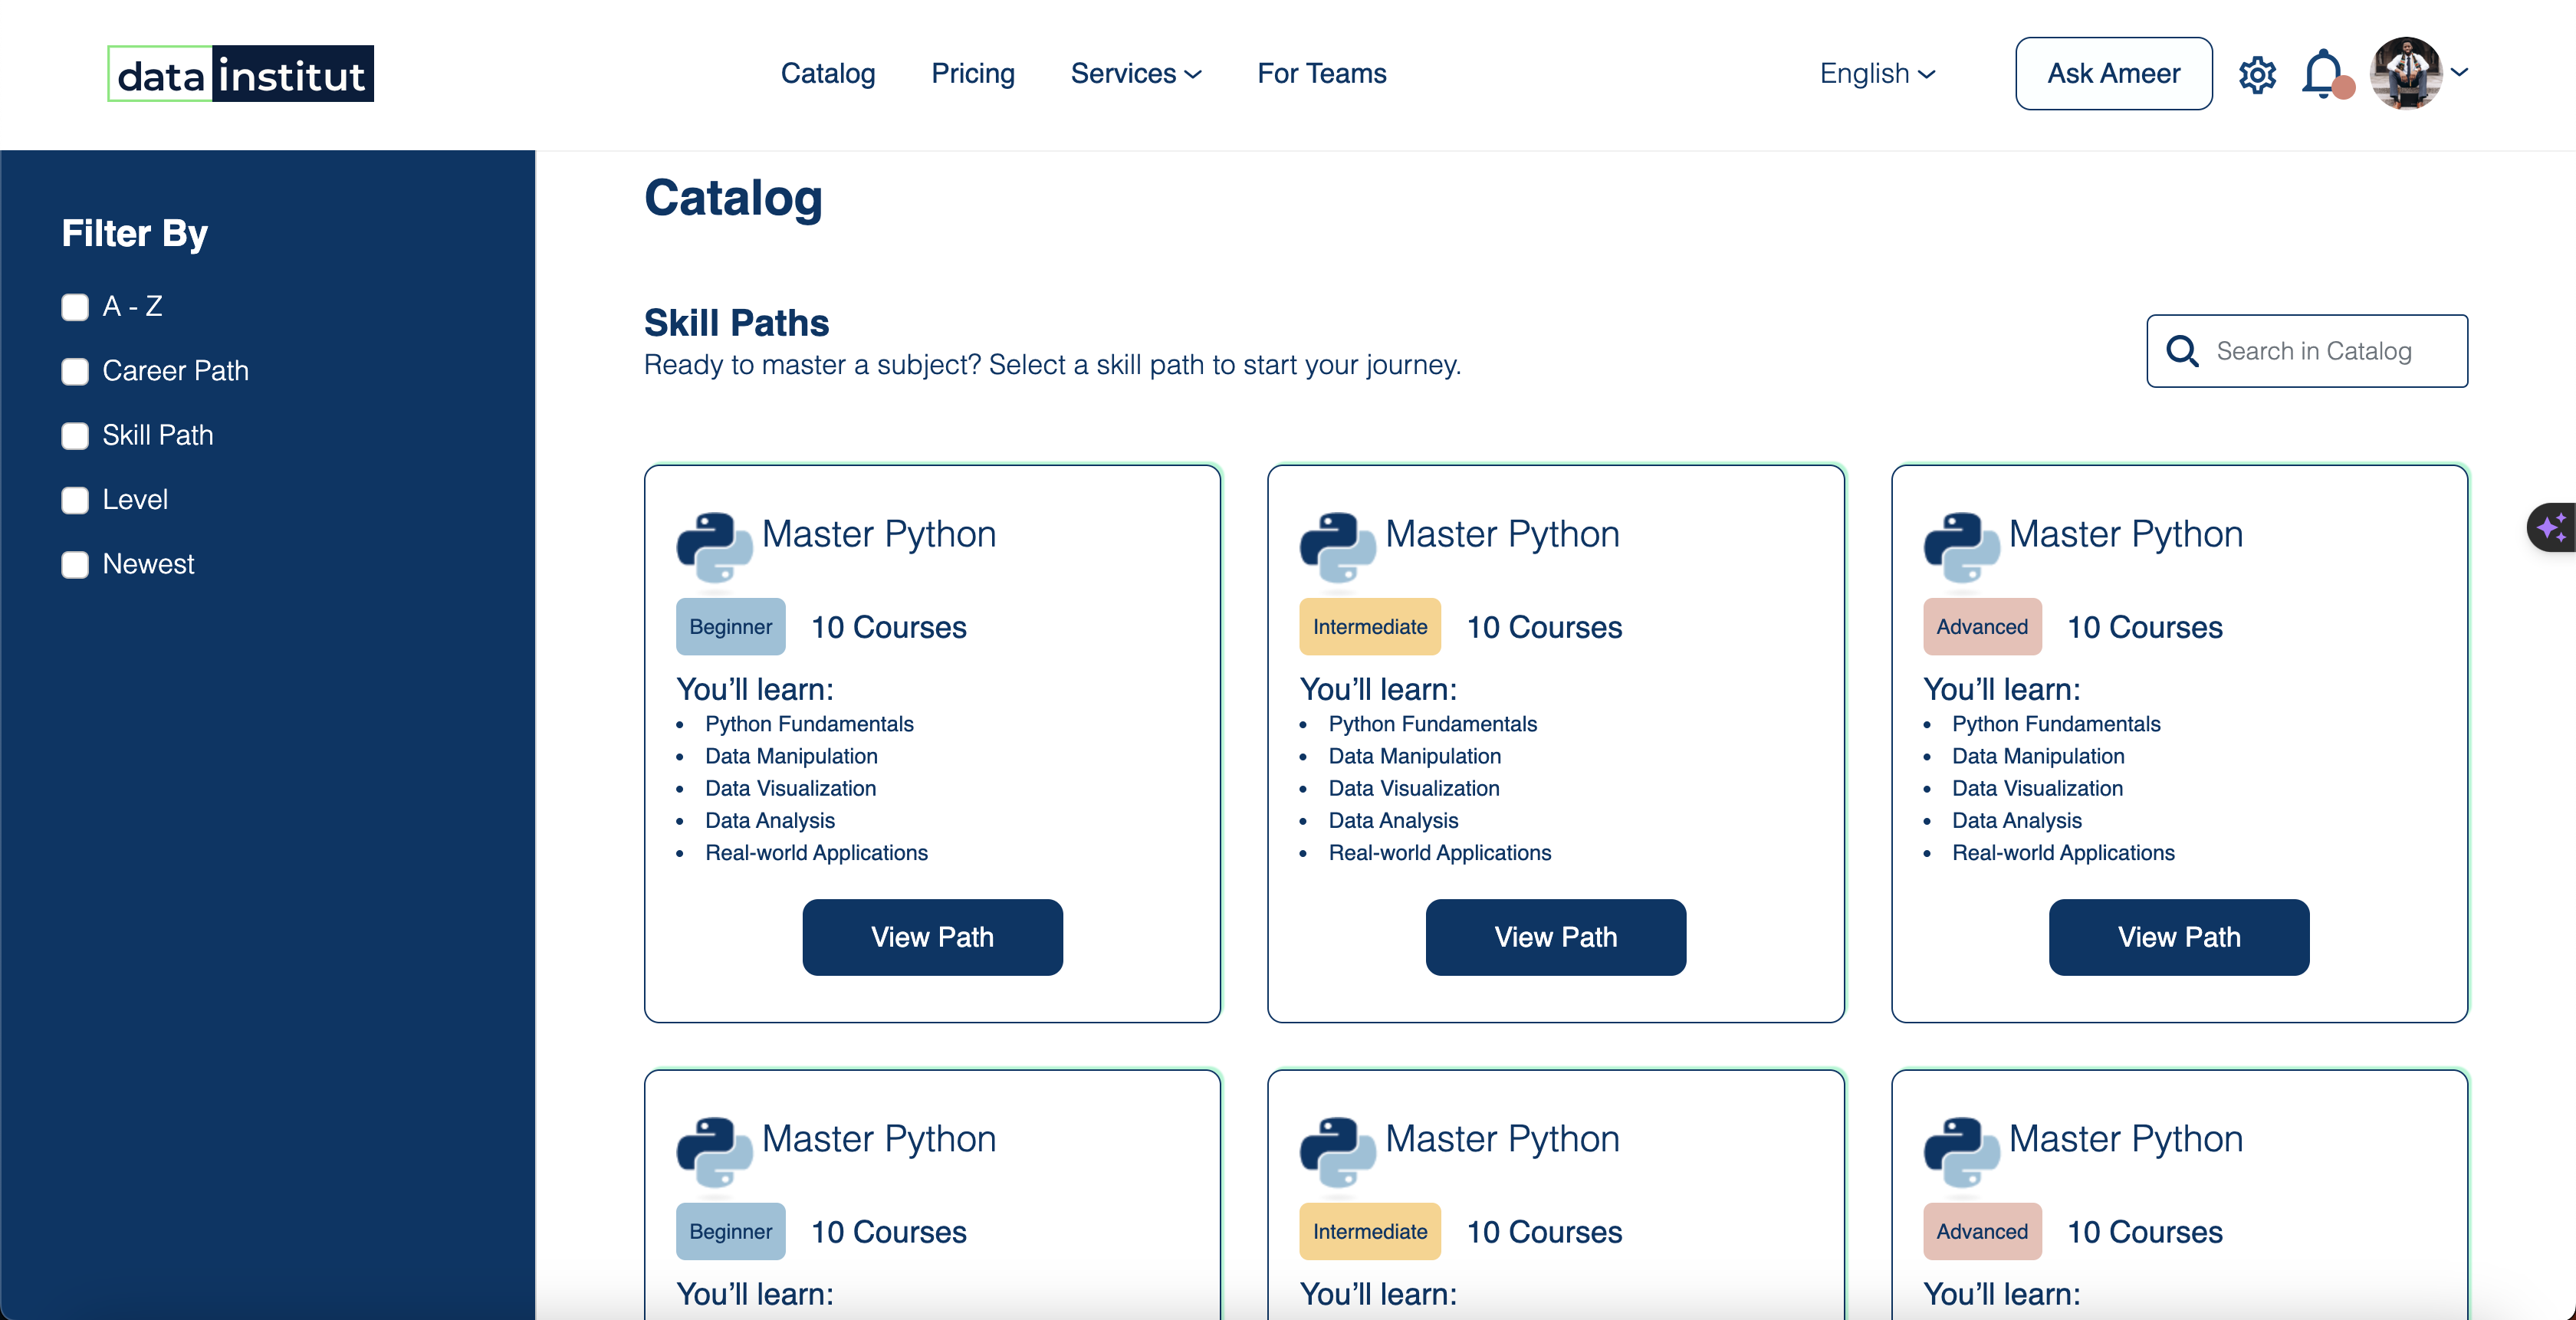Viewport: 2576px width, 1320px height.
Task: Open the For Teams page
Action: click(1321, 74)
